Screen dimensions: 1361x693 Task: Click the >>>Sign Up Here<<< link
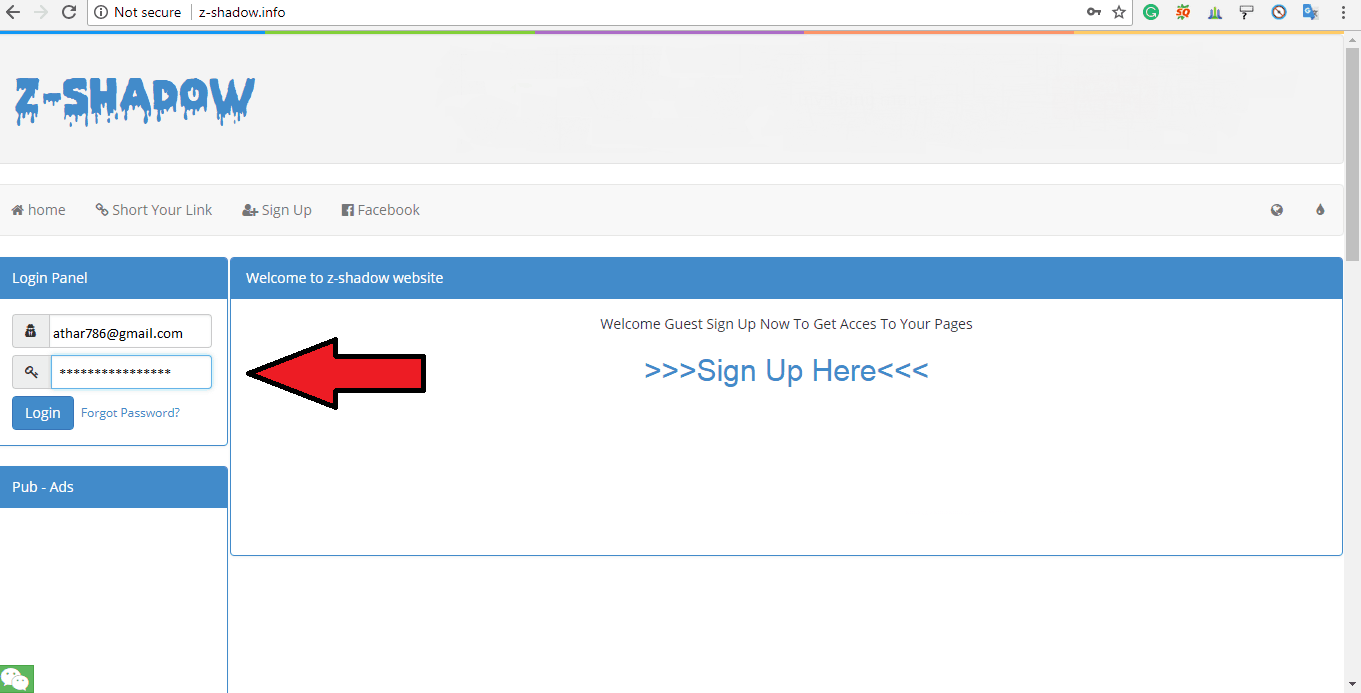click(x=786, y=371)
